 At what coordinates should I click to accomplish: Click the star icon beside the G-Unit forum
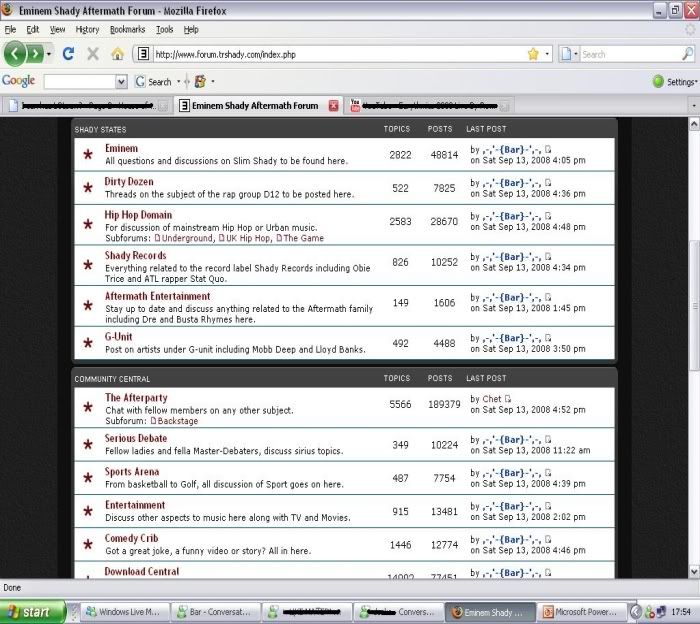pyautogui.click(x=88, y=343)
